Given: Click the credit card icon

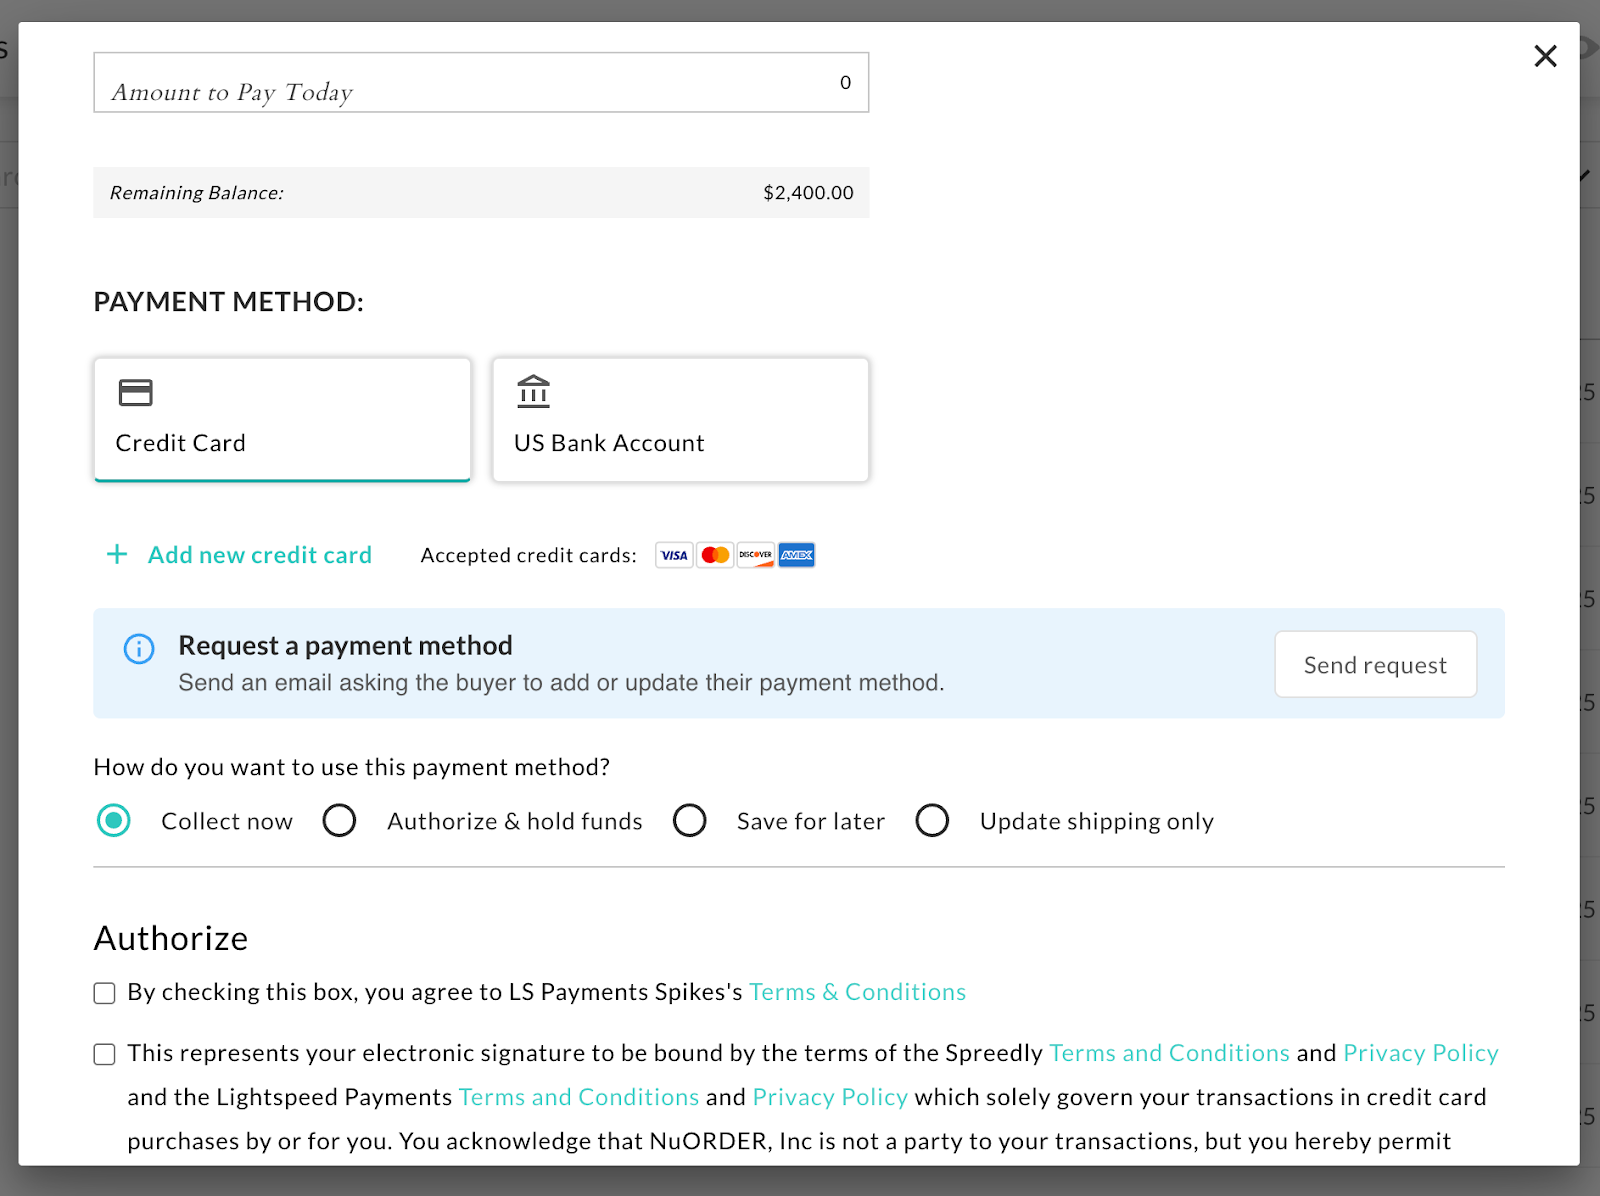Looking at the screenshot, I should click(136, 393).
